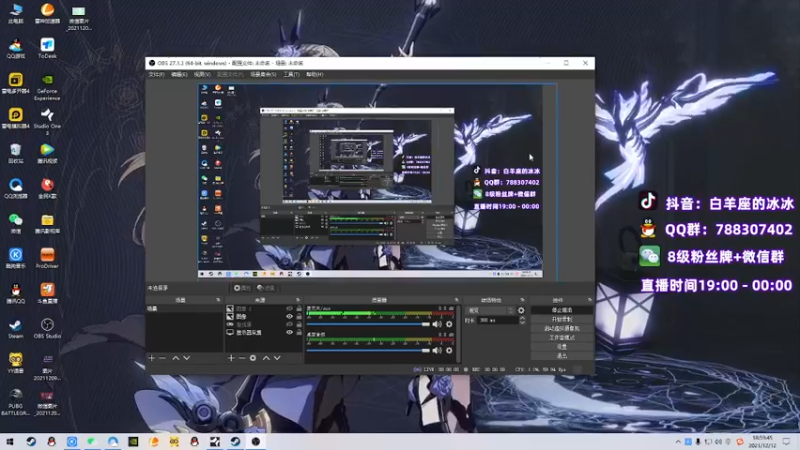This screenshot has height=450, width=800.
Task: Enable 工作室模式 studio mode button
Action: click(x=562, y=338)
